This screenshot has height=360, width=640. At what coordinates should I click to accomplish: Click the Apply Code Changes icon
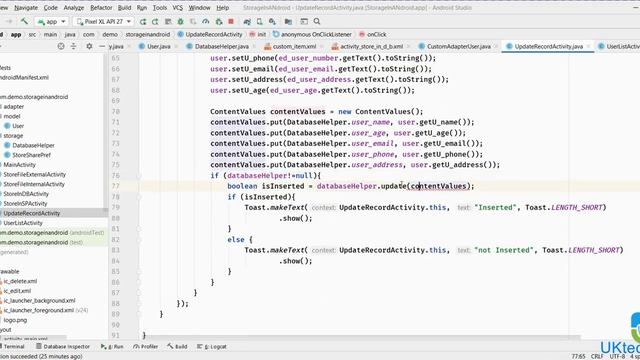point(168,22)
